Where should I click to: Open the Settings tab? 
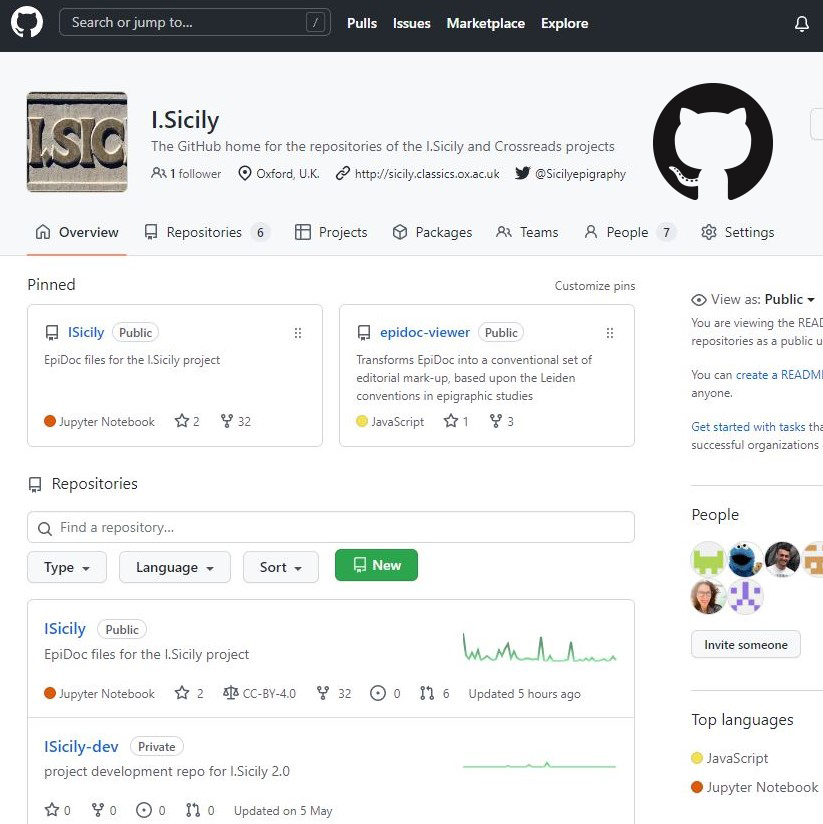[738, 232]
